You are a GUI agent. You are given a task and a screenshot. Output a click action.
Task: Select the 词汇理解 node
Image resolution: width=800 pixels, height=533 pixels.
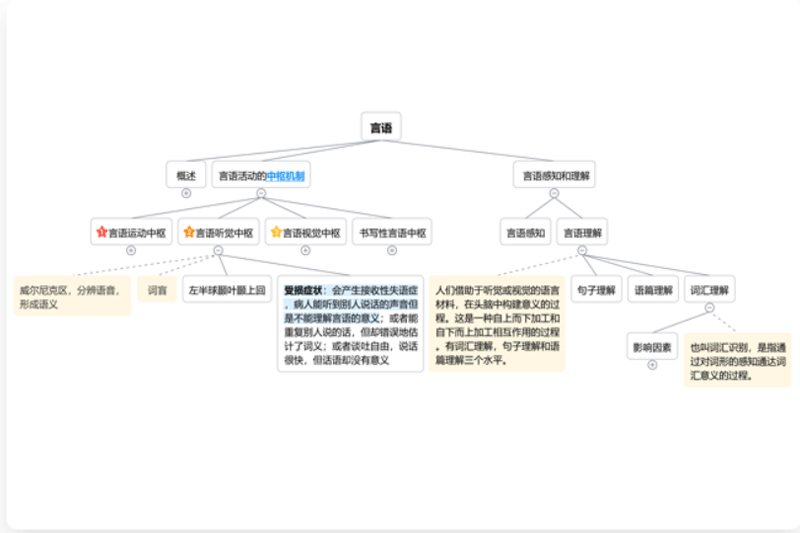[709, 289]
